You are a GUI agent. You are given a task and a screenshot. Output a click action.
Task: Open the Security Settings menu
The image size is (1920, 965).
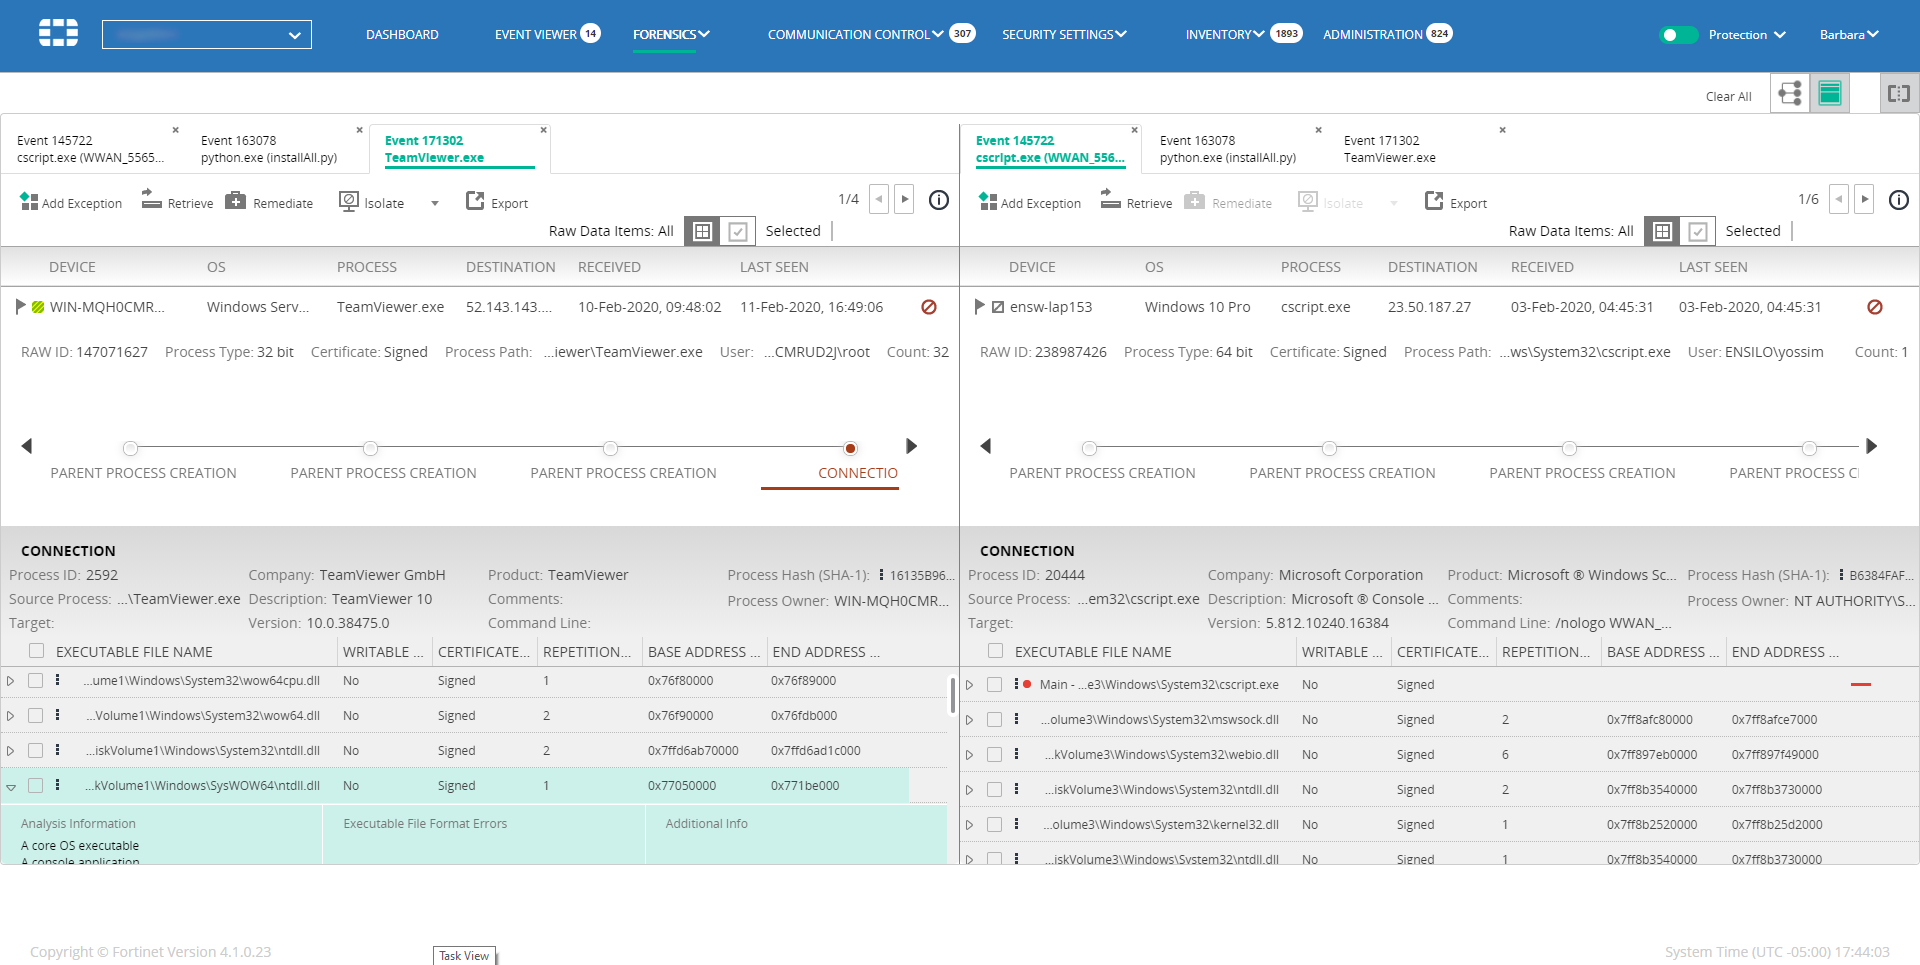(x=1064, y=34)
